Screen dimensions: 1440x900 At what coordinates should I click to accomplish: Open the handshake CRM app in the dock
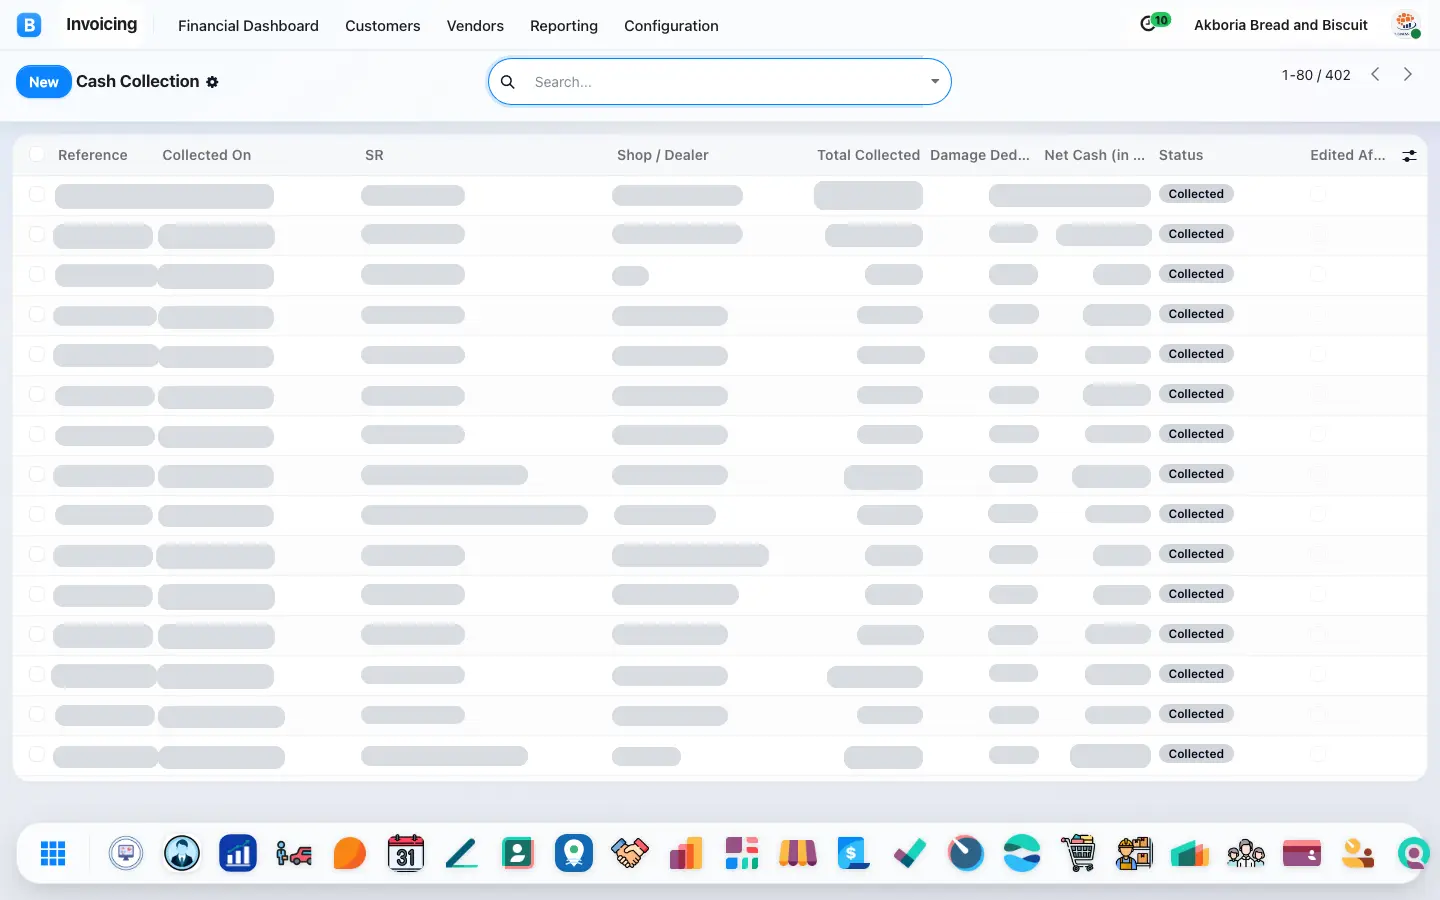pyautogui.click(x=630, y=853)
